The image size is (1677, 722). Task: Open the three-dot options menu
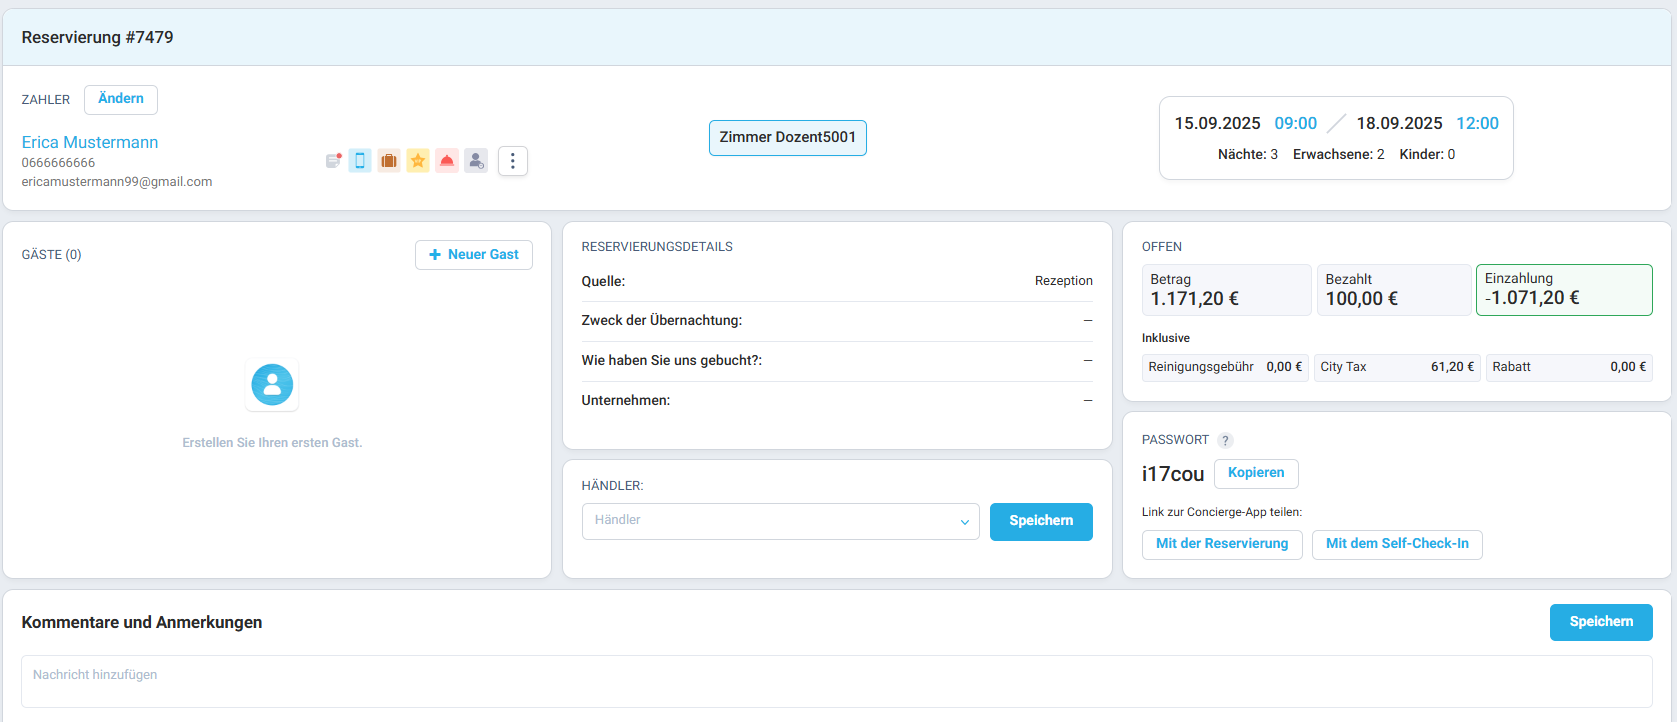[512, 161]
